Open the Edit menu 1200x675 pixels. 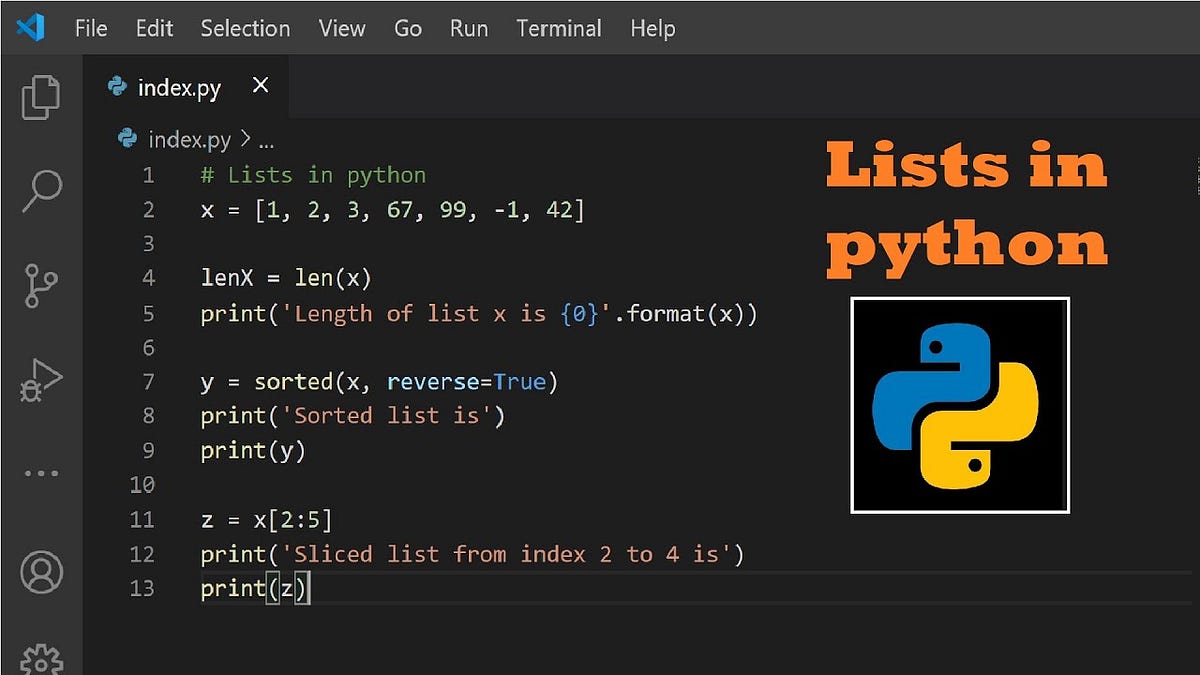coord(154,28)
